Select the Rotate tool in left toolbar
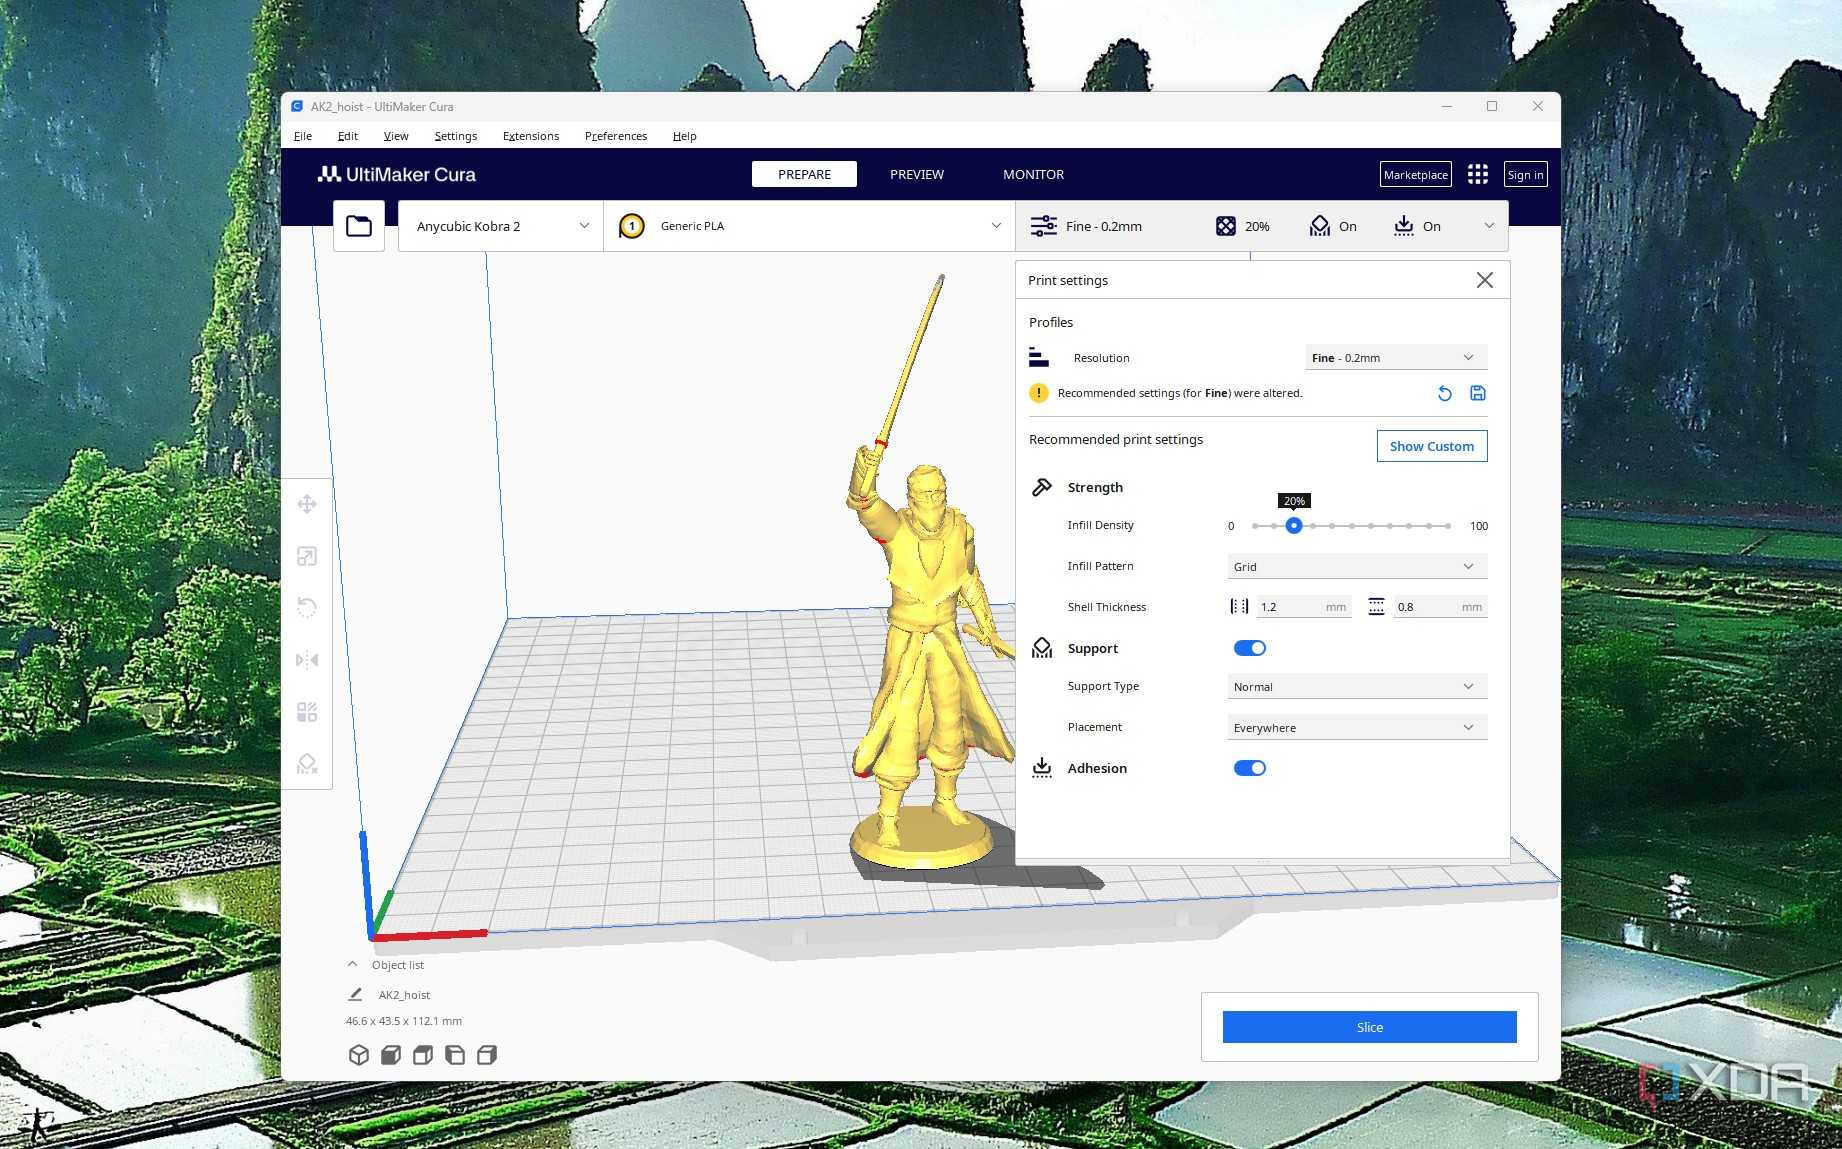This screenshot has height=1149, width=1842. pos(307,608)
